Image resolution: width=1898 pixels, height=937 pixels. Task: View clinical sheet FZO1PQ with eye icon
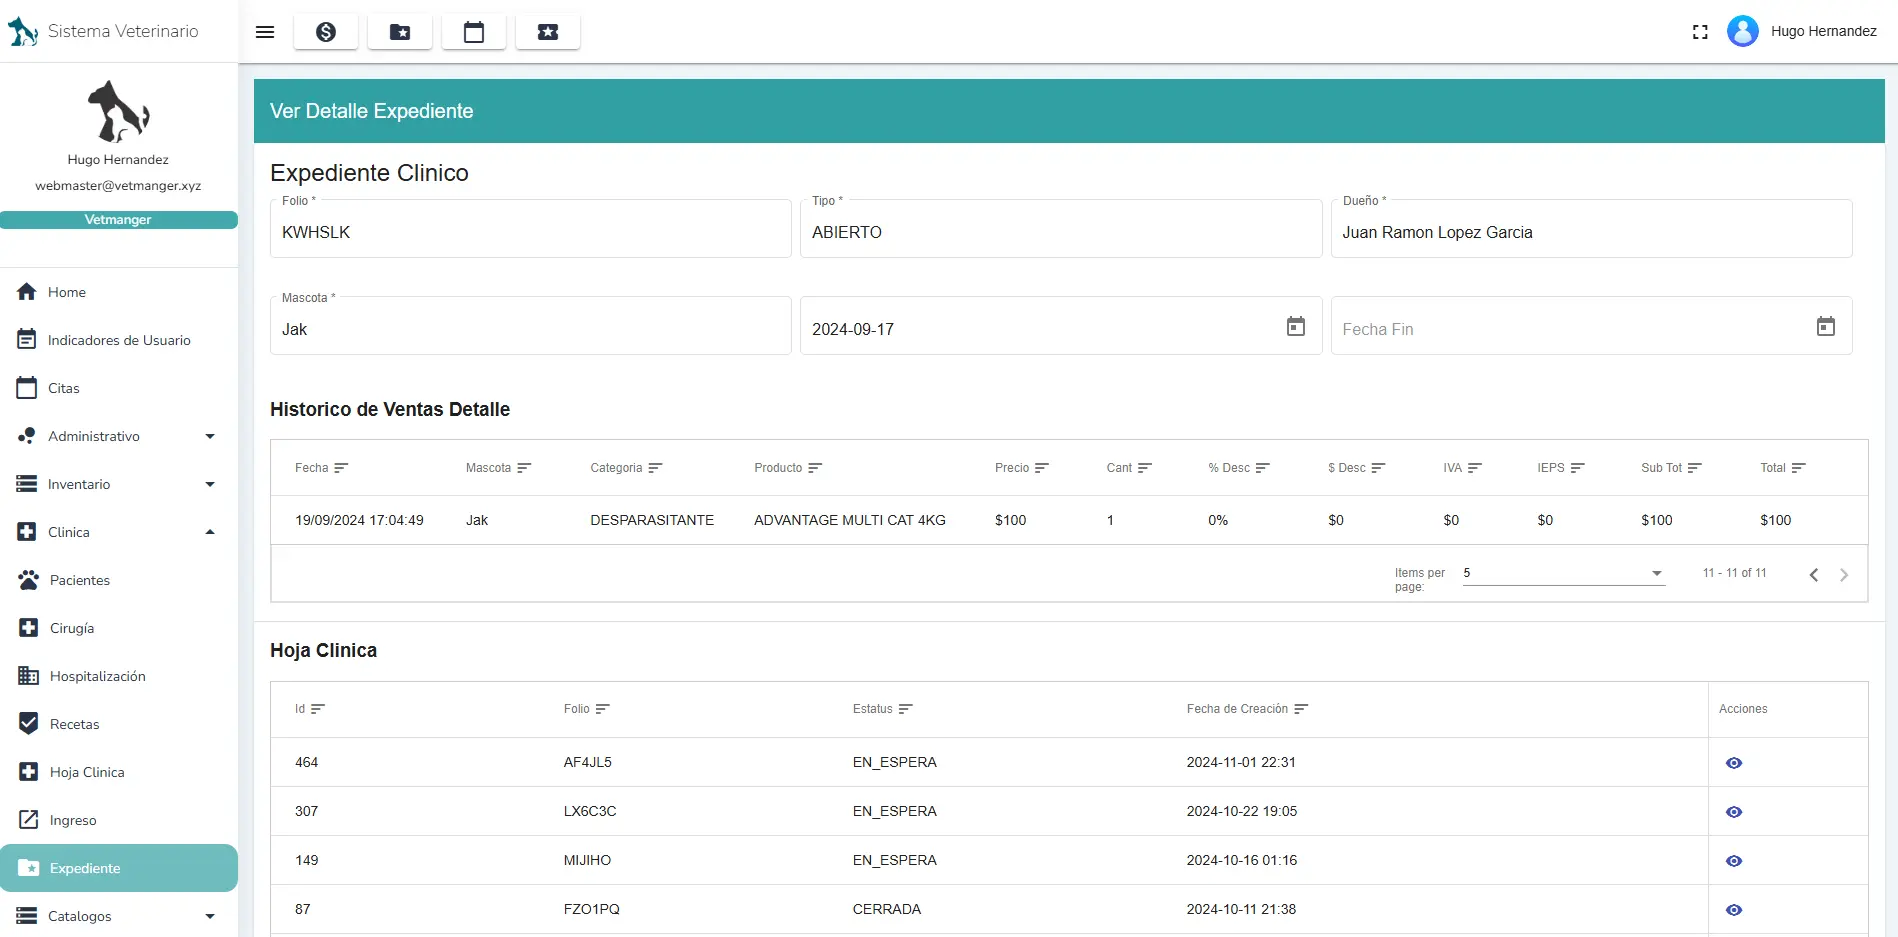click(1734, 910)
